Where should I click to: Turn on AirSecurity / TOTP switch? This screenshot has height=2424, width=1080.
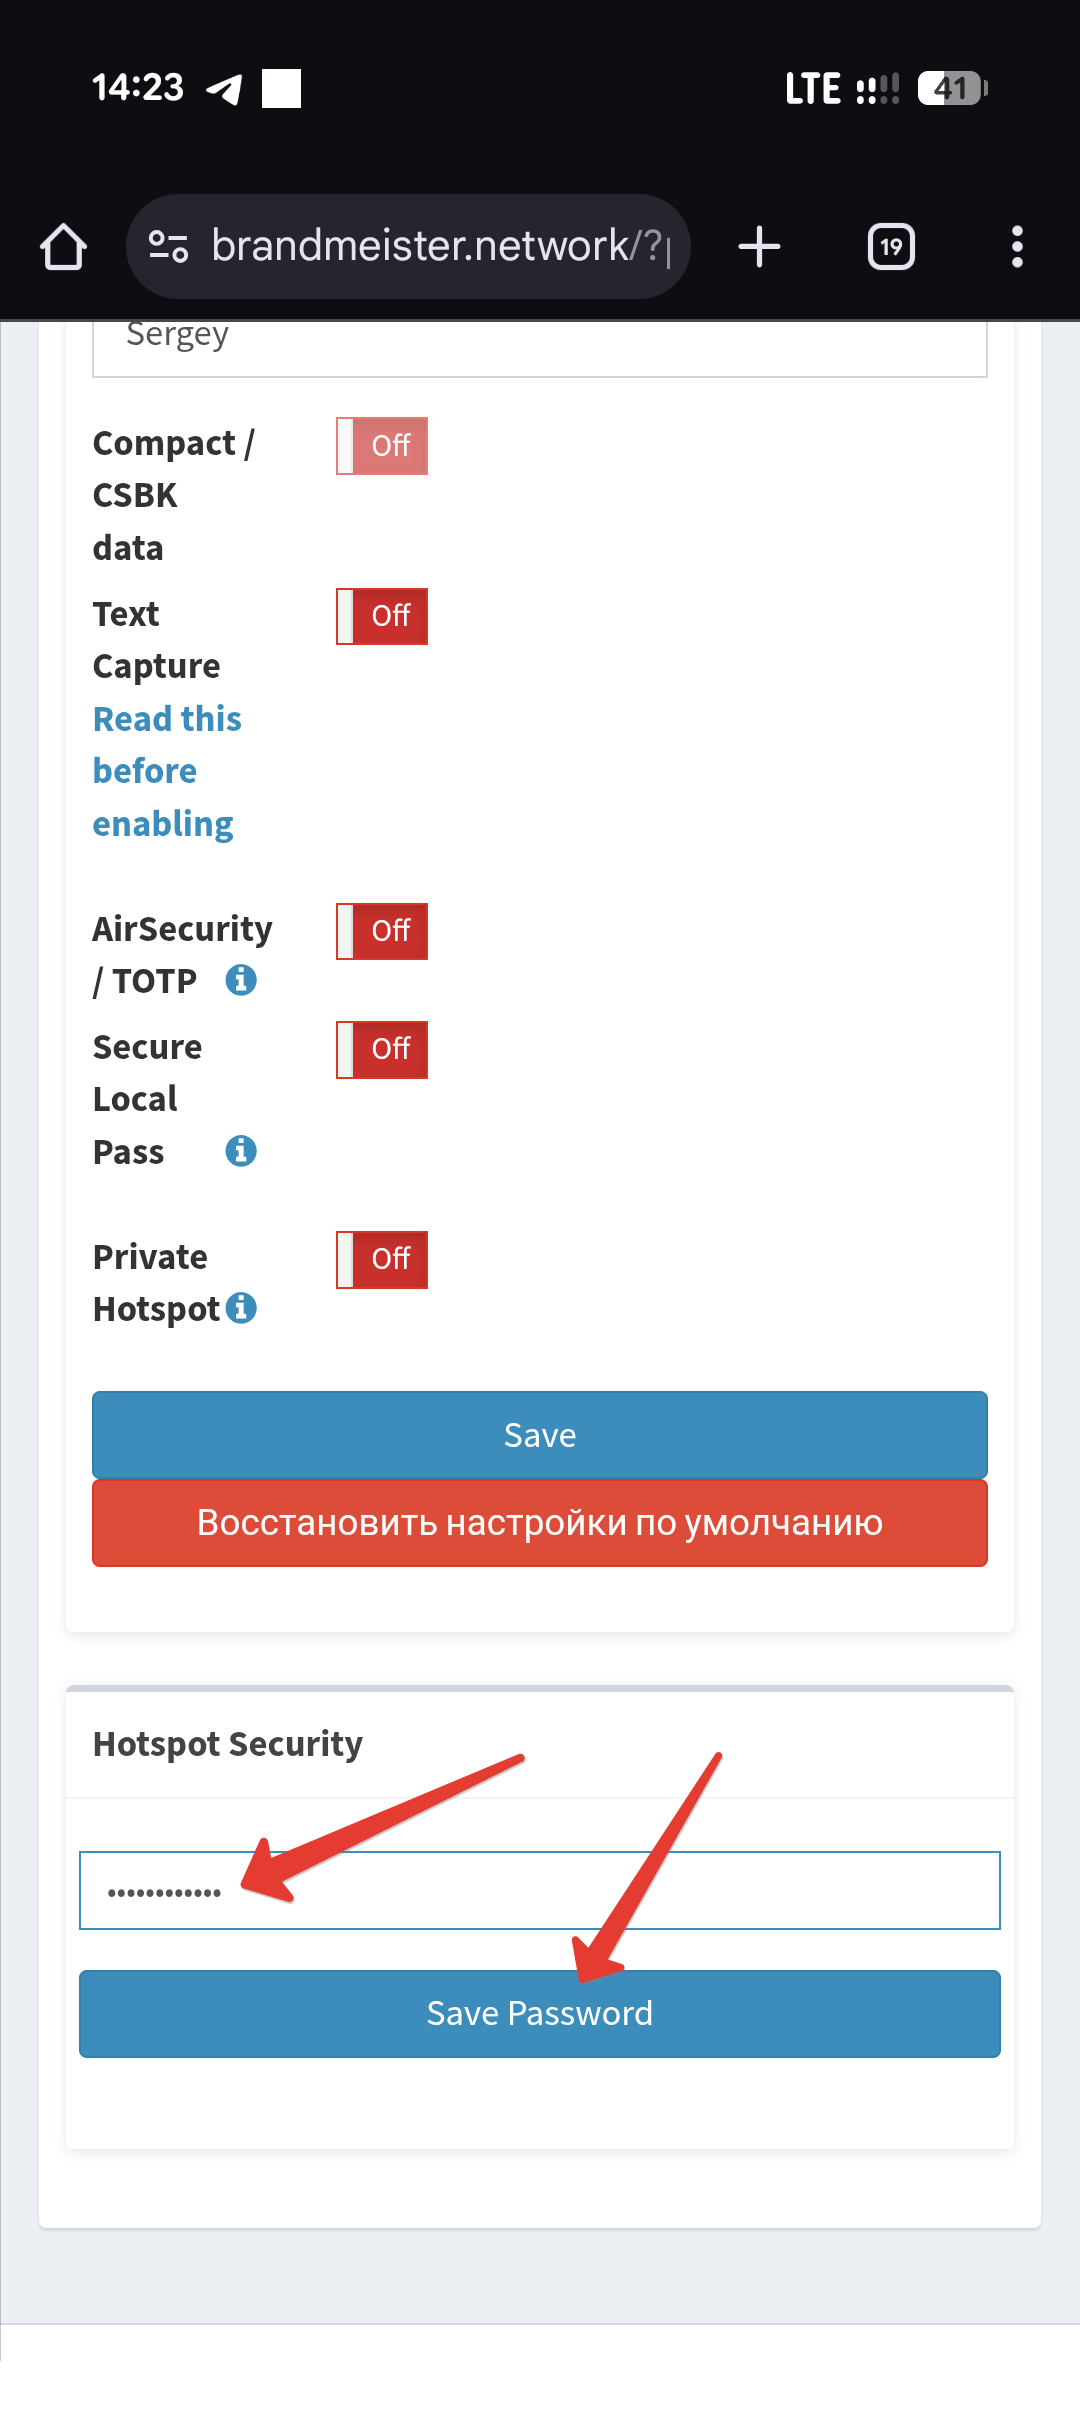382,931
